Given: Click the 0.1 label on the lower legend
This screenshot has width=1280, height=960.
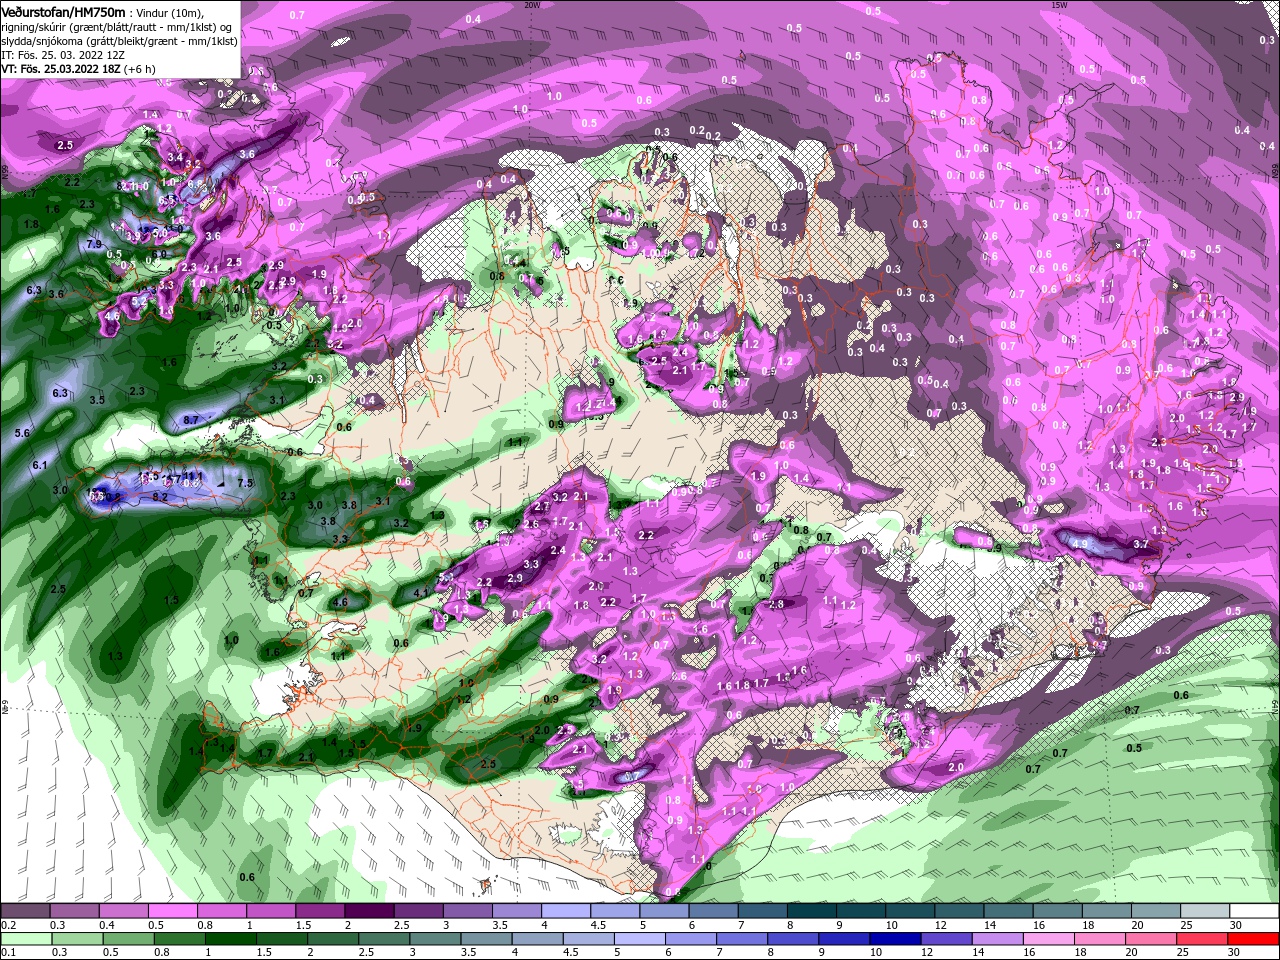Looking at the screenshot, I should tap(8, 953).
